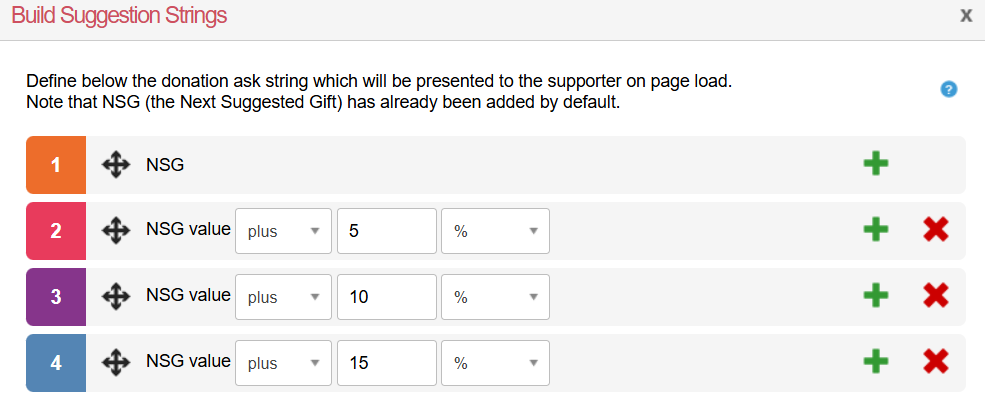The height and width of the screenshot is (405, 985).
Task: Select the purple number 3 row badge
Action: pyautogui.click(x=56, y=296)
